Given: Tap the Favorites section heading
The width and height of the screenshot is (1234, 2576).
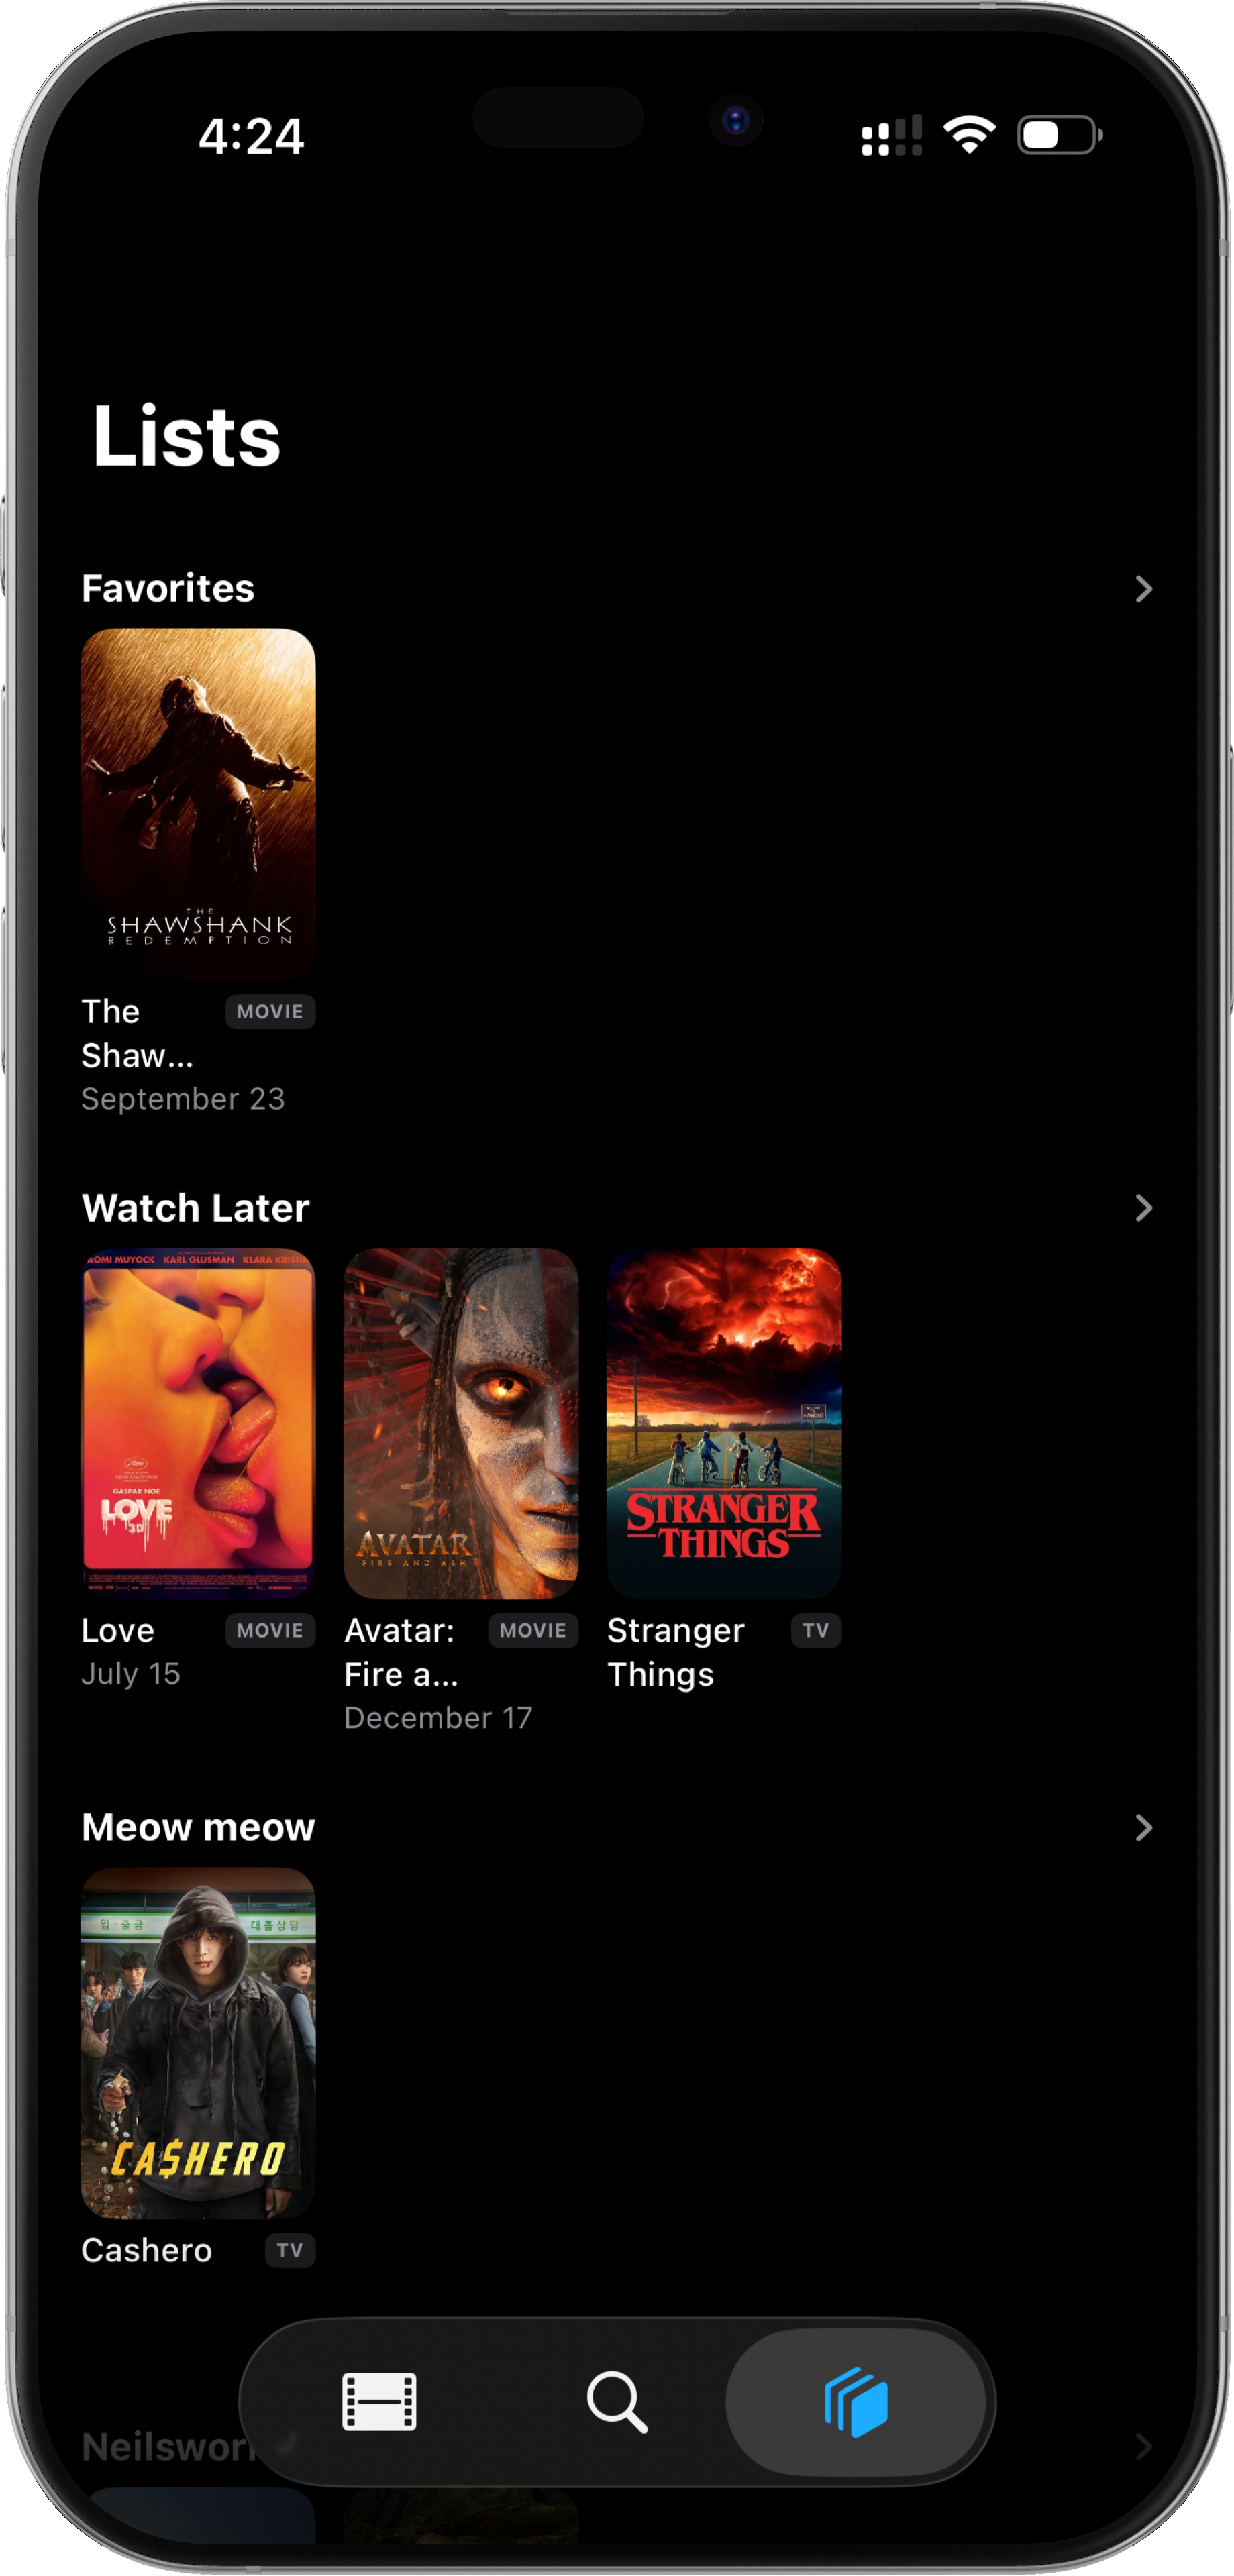Looking at the screenshot, I should tap(168, 588).
